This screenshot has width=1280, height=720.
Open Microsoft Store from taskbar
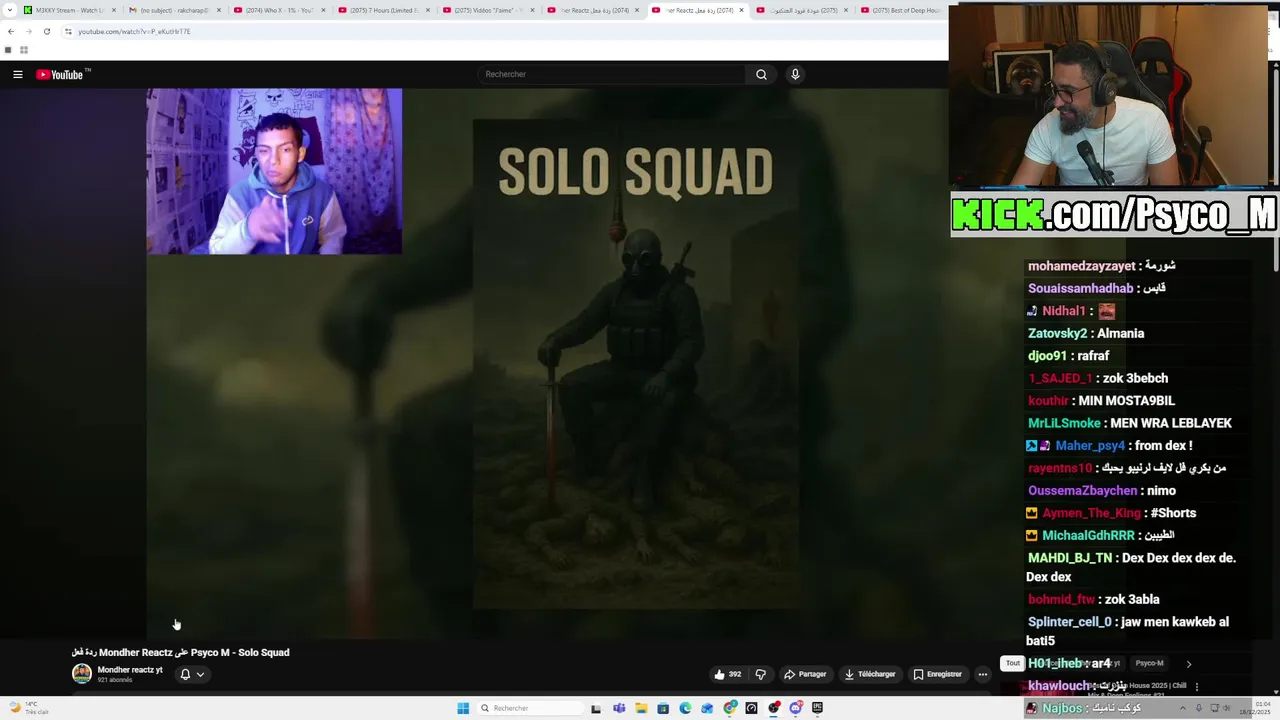click(x=663, y=708)
